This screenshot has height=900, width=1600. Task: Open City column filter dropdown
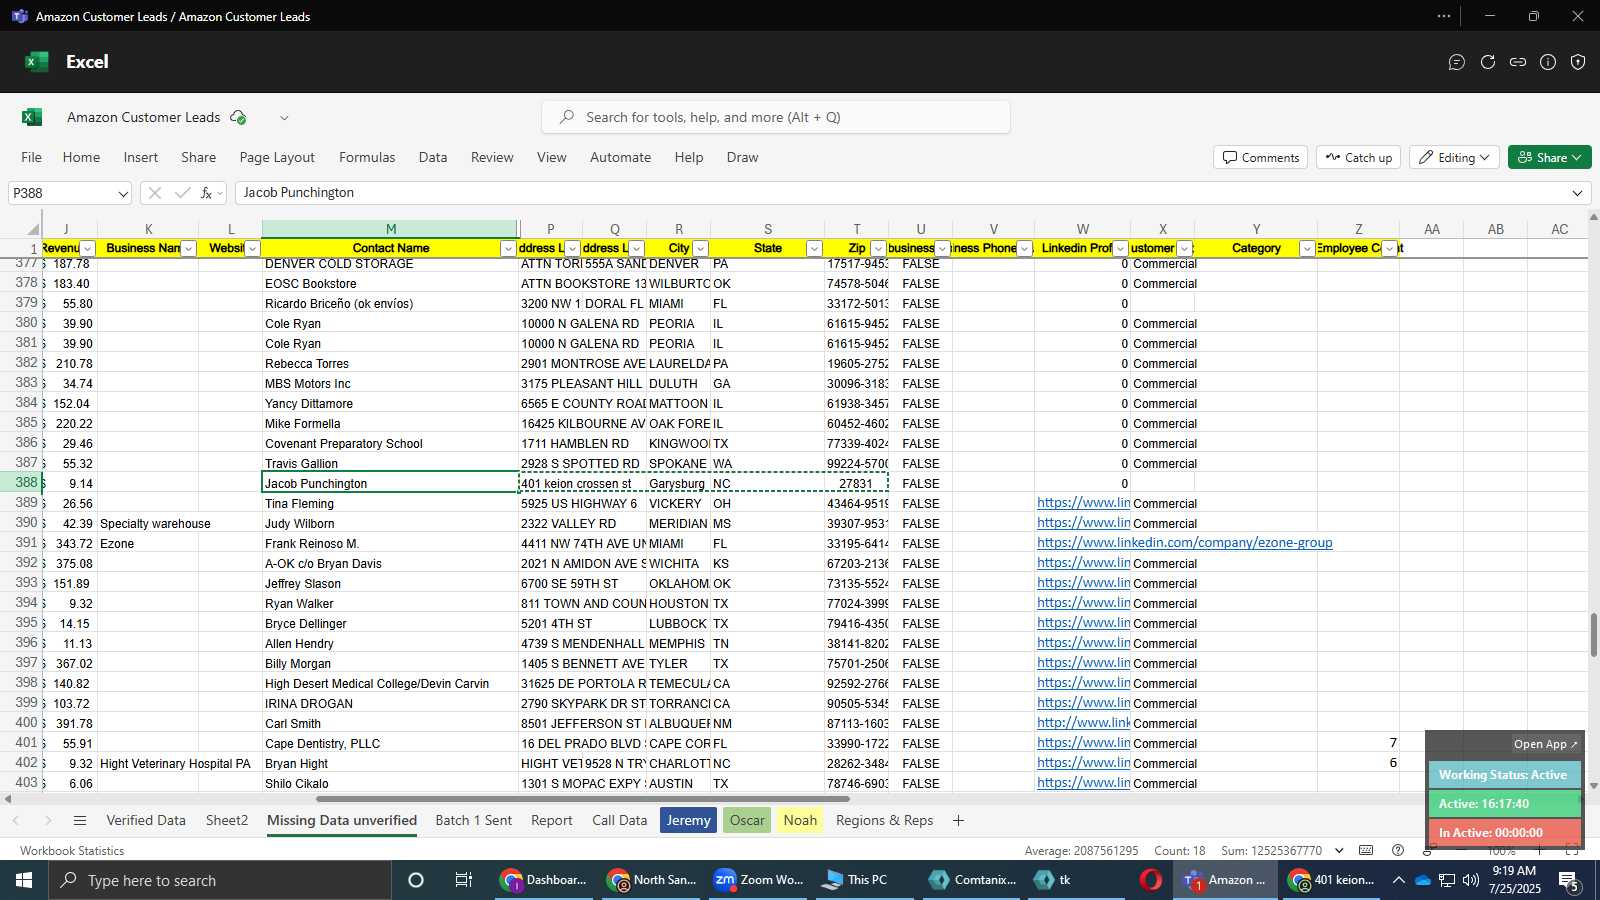click(x=700, y=249)
